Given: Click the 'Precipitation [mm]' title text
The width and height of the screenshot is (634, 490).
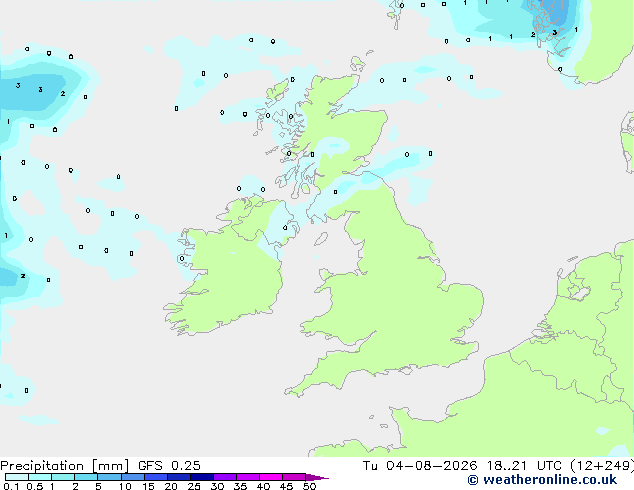Looking at the screenshot, I should (65, 466).
